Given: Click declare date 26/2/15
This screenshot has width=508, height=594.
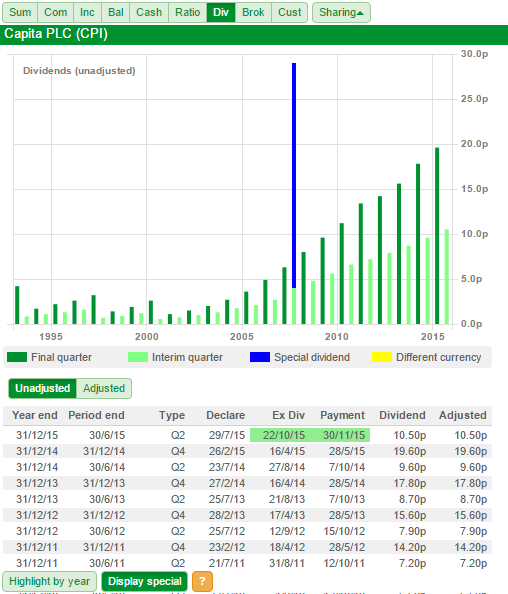Looking at the screenshot, I should coord(227,451).
